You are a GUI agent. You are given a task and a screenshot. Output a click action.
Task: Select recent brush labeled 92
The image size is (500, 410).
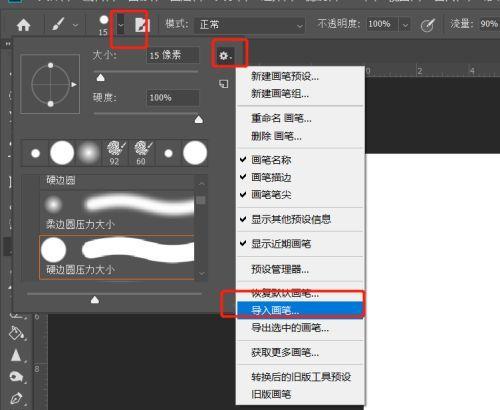(114, 153)
